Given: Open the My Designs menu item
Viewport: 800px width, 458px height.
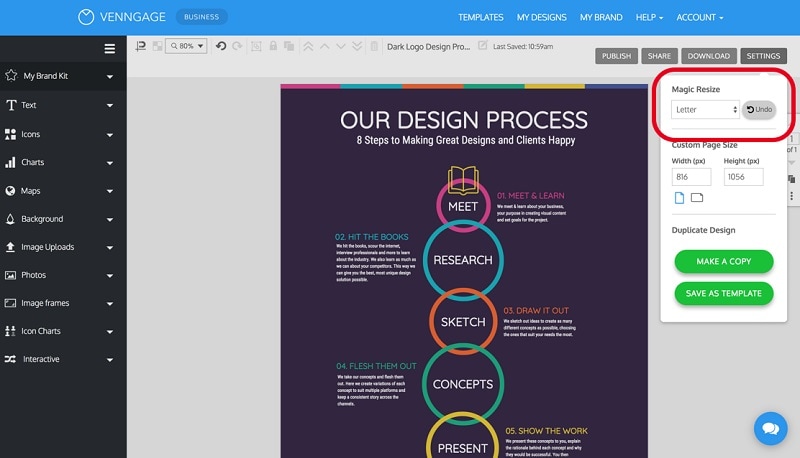Looking at the screenshot, I should pos(541,17).
